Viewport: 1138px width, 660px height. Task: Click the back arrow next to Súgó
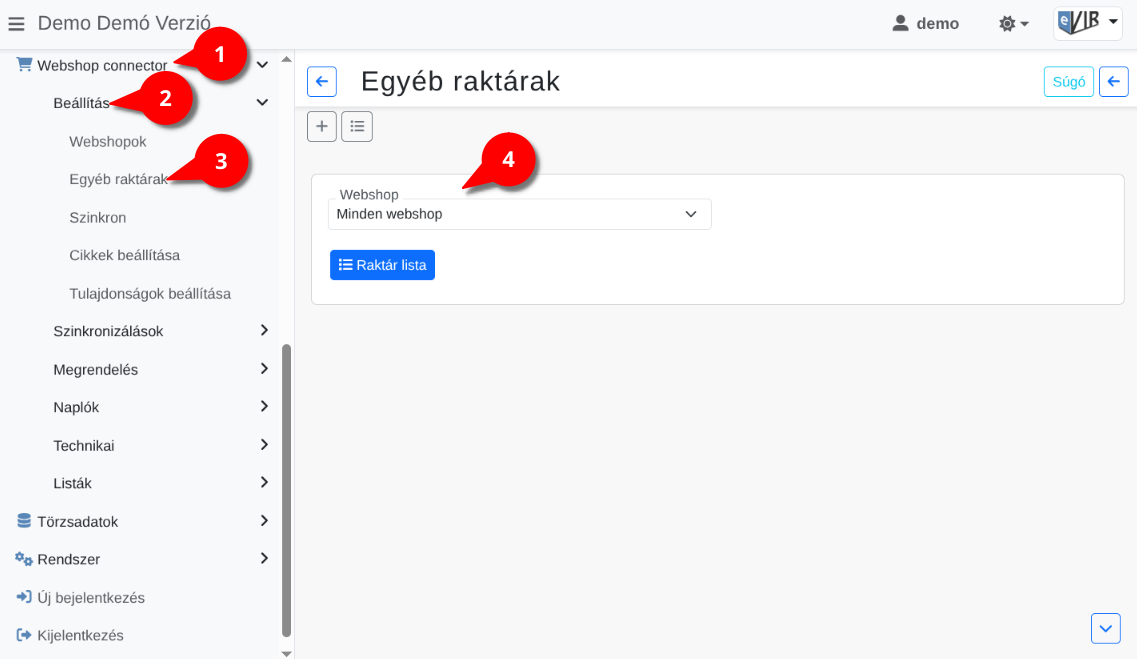pyautogui.click(x=1114, y=82)
